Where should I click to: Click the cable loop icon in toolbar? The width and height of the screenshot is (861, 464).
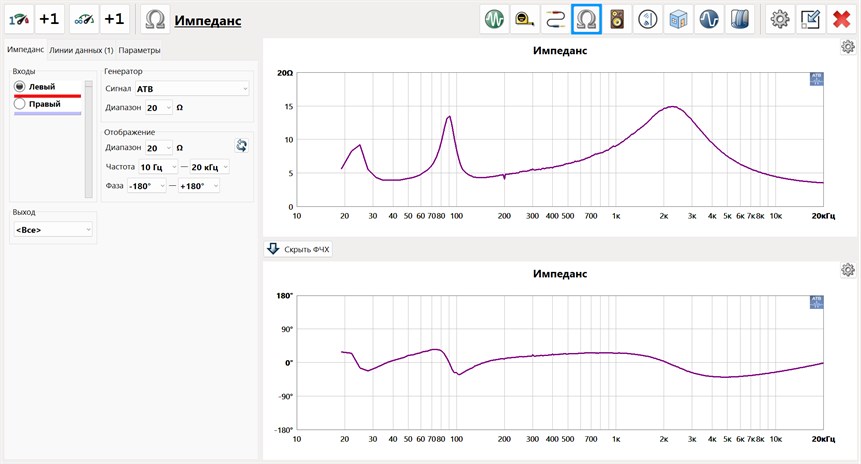(x=555, y=18)
